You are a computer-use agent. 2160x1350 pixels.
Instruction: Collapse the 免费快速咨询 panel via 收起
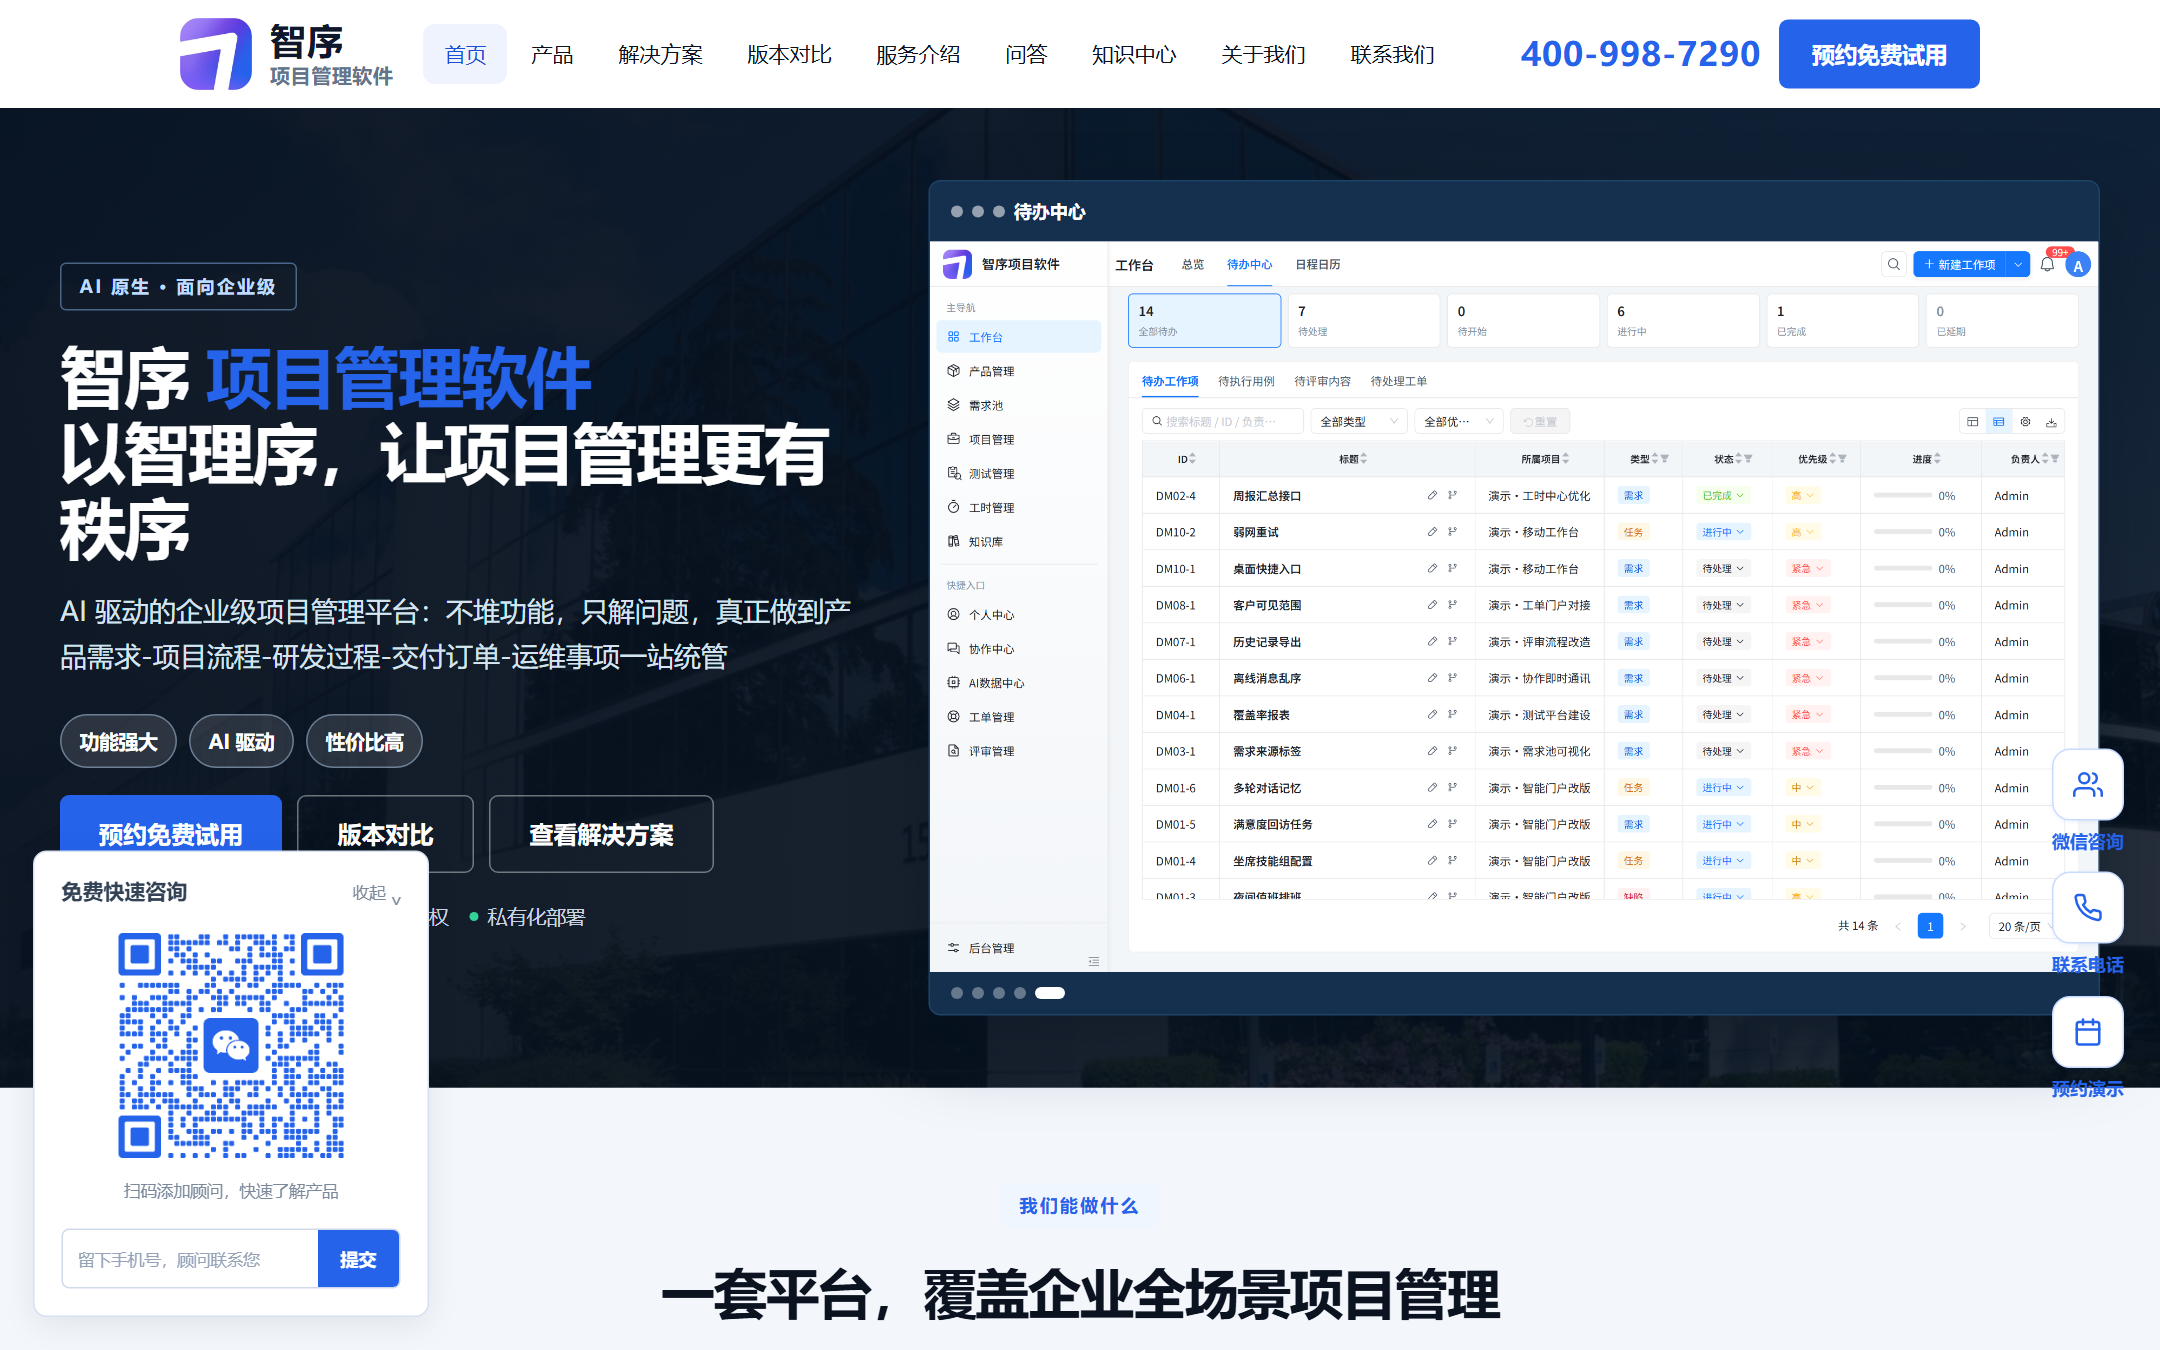coord(377,893)
